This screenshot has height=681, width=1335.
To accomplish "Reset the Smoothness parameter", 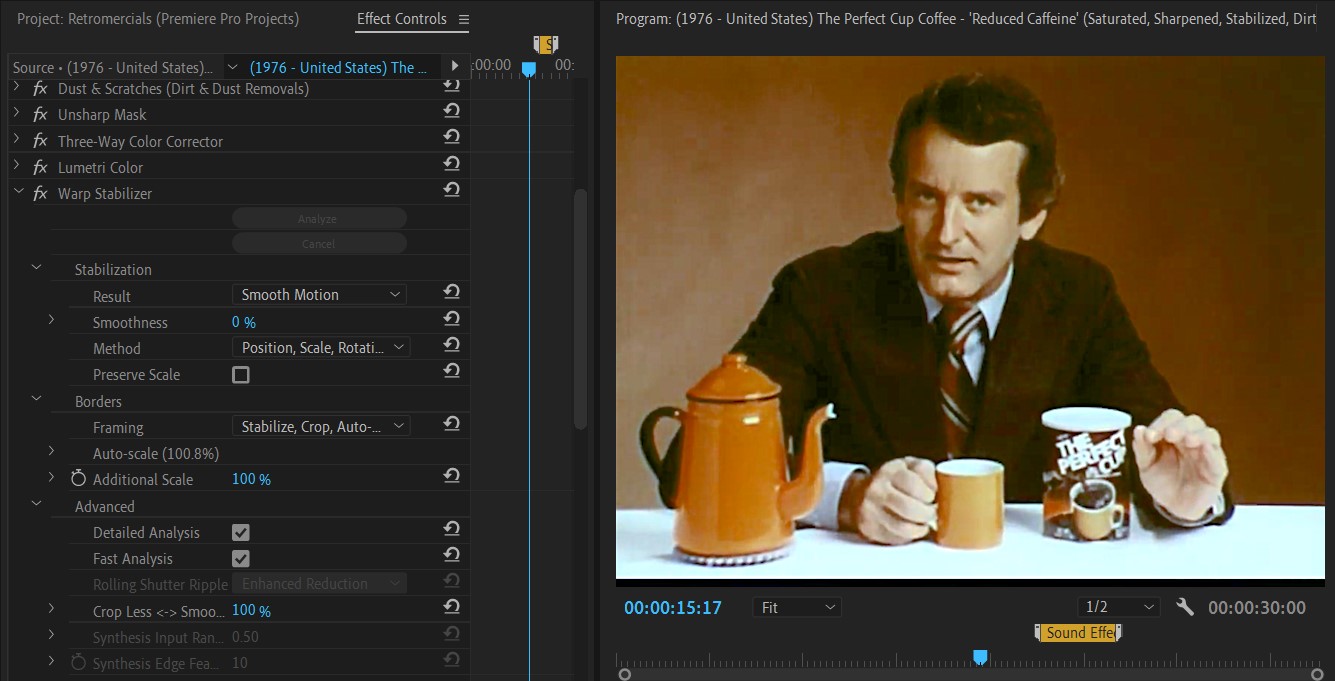I will point(452,318).
